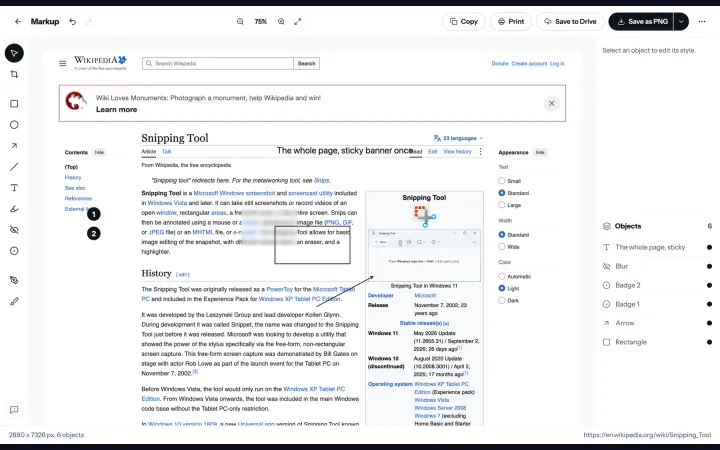The width and height of the screenshot is (720, 450).
Task: Click the Copy button
Action: pos(464,22)
